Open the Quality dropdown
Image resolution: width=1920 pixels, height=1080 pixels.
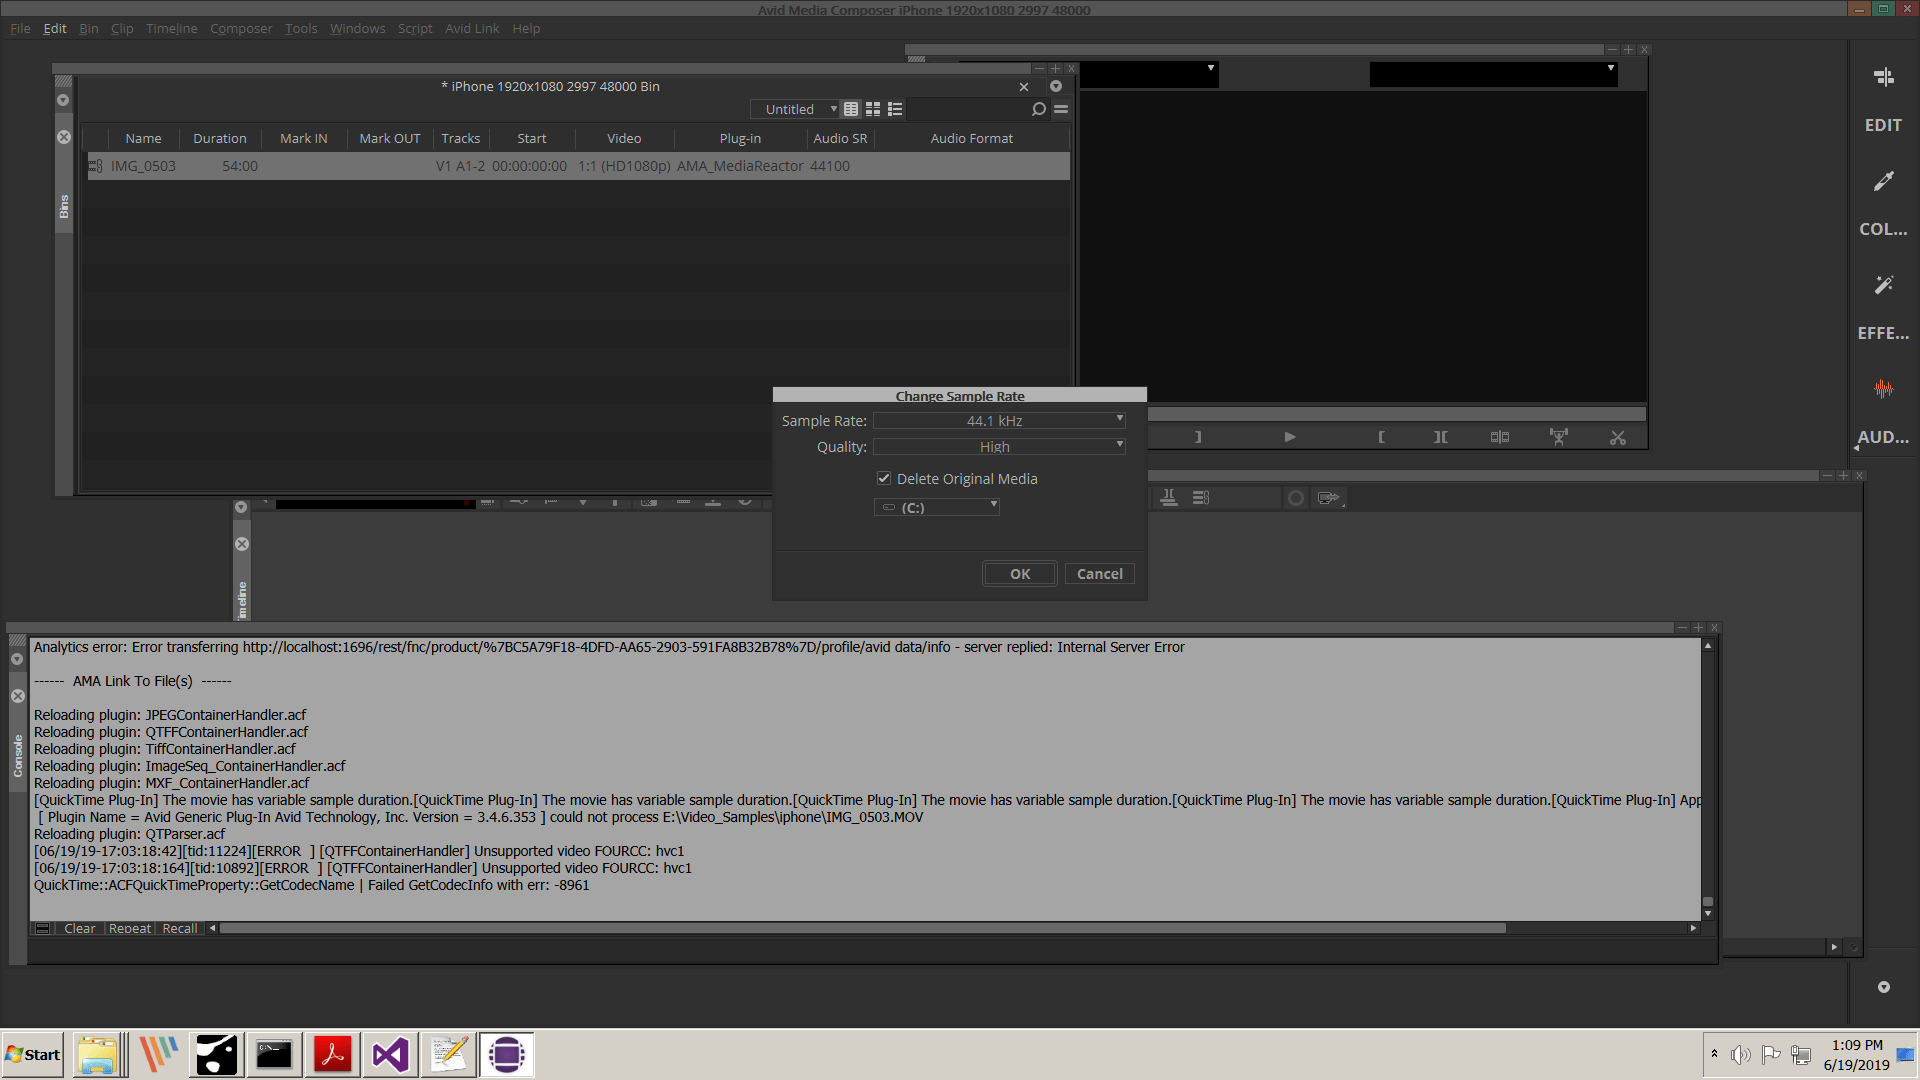[999, 447]
